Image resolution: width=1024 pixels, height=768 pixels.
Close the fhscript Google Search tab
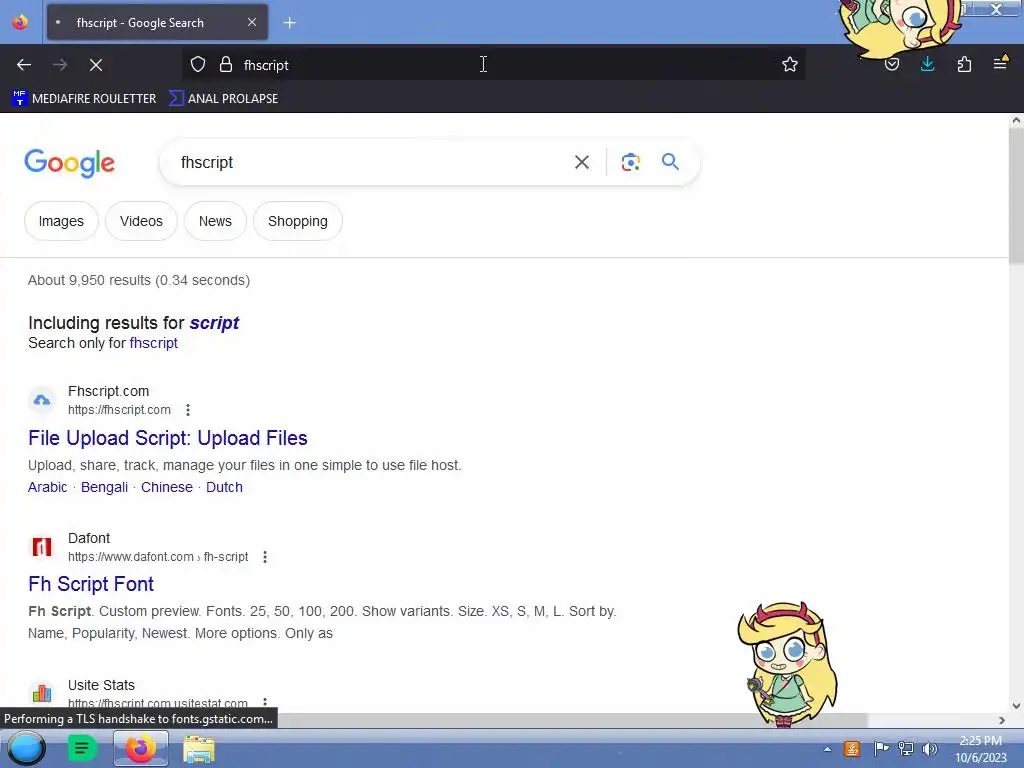point(252,22)
